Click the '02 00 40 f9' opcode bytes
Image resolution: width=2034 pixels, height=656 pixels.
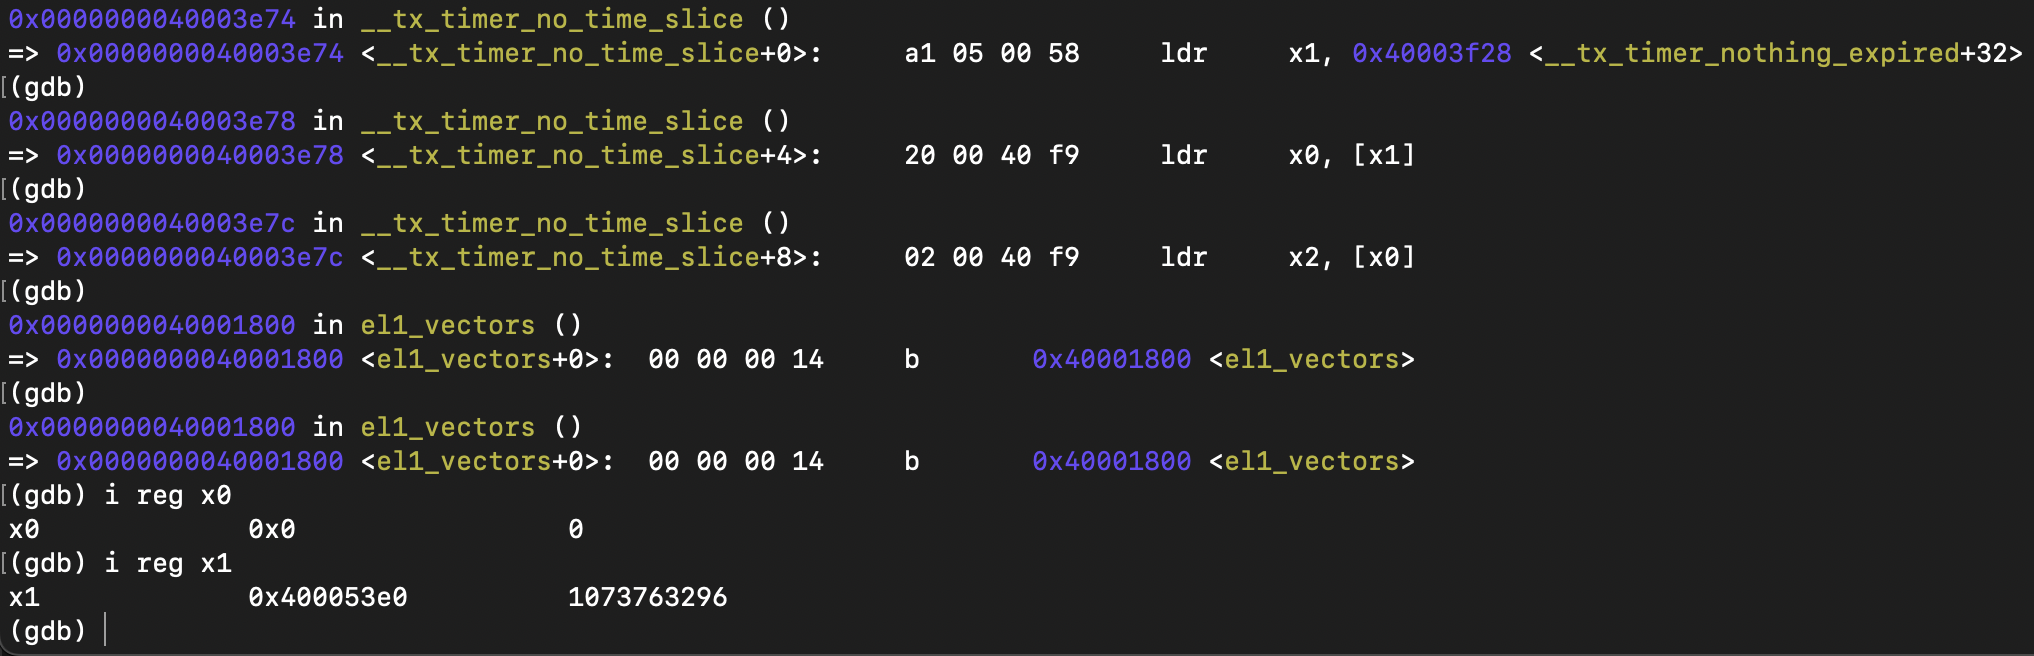(x=992, y=257)
